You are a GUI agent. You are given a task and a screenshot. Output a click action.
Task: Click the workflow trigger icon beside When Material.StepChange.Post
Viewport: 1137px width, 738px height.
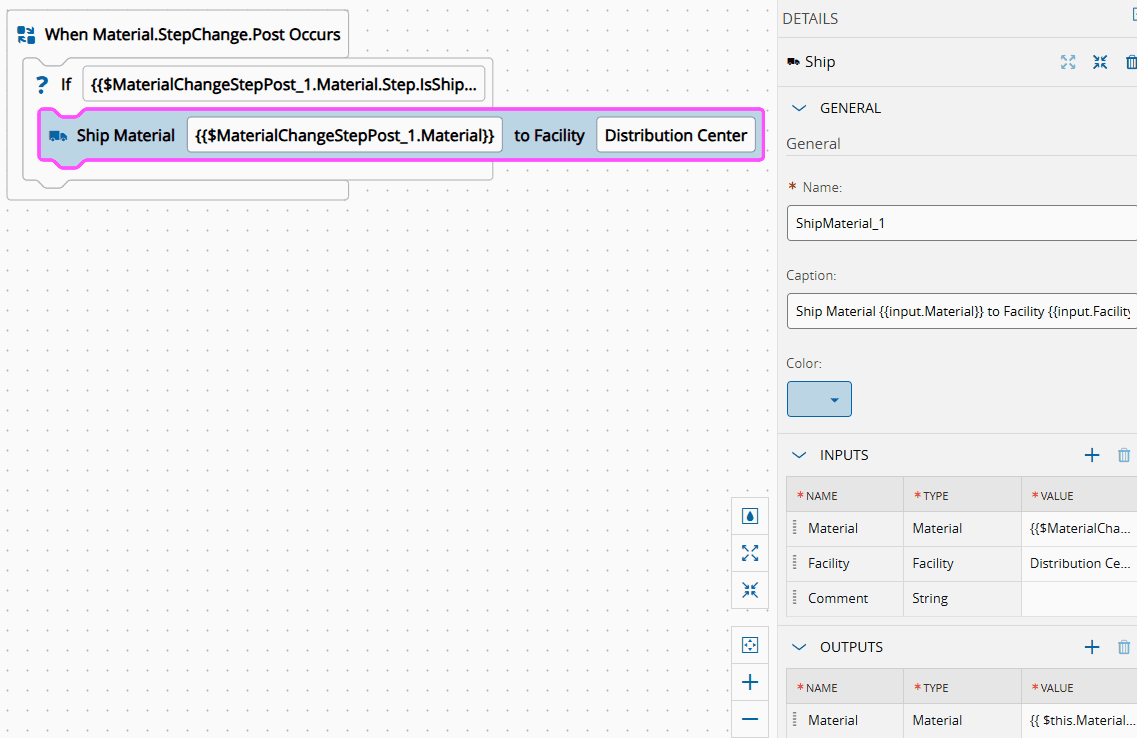[26, 35]
